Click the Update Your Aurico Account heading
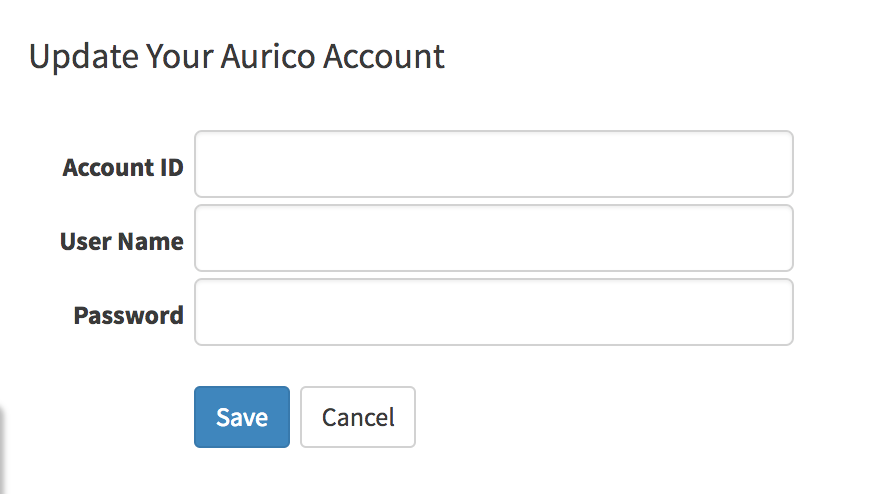 [236, 56]
